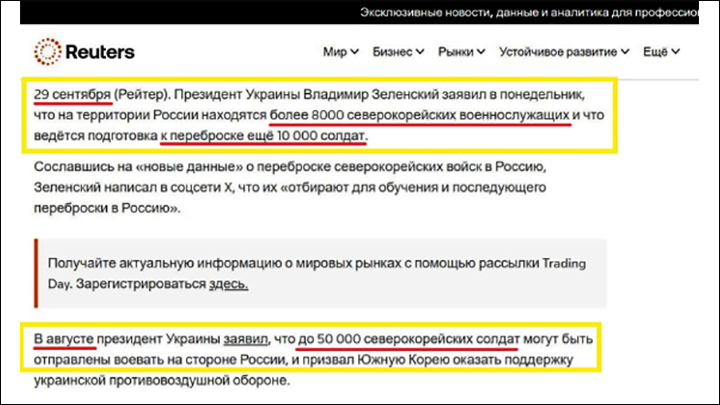Follow the здесь registration link
Viewport: 720px width, 405px height.
228,284
